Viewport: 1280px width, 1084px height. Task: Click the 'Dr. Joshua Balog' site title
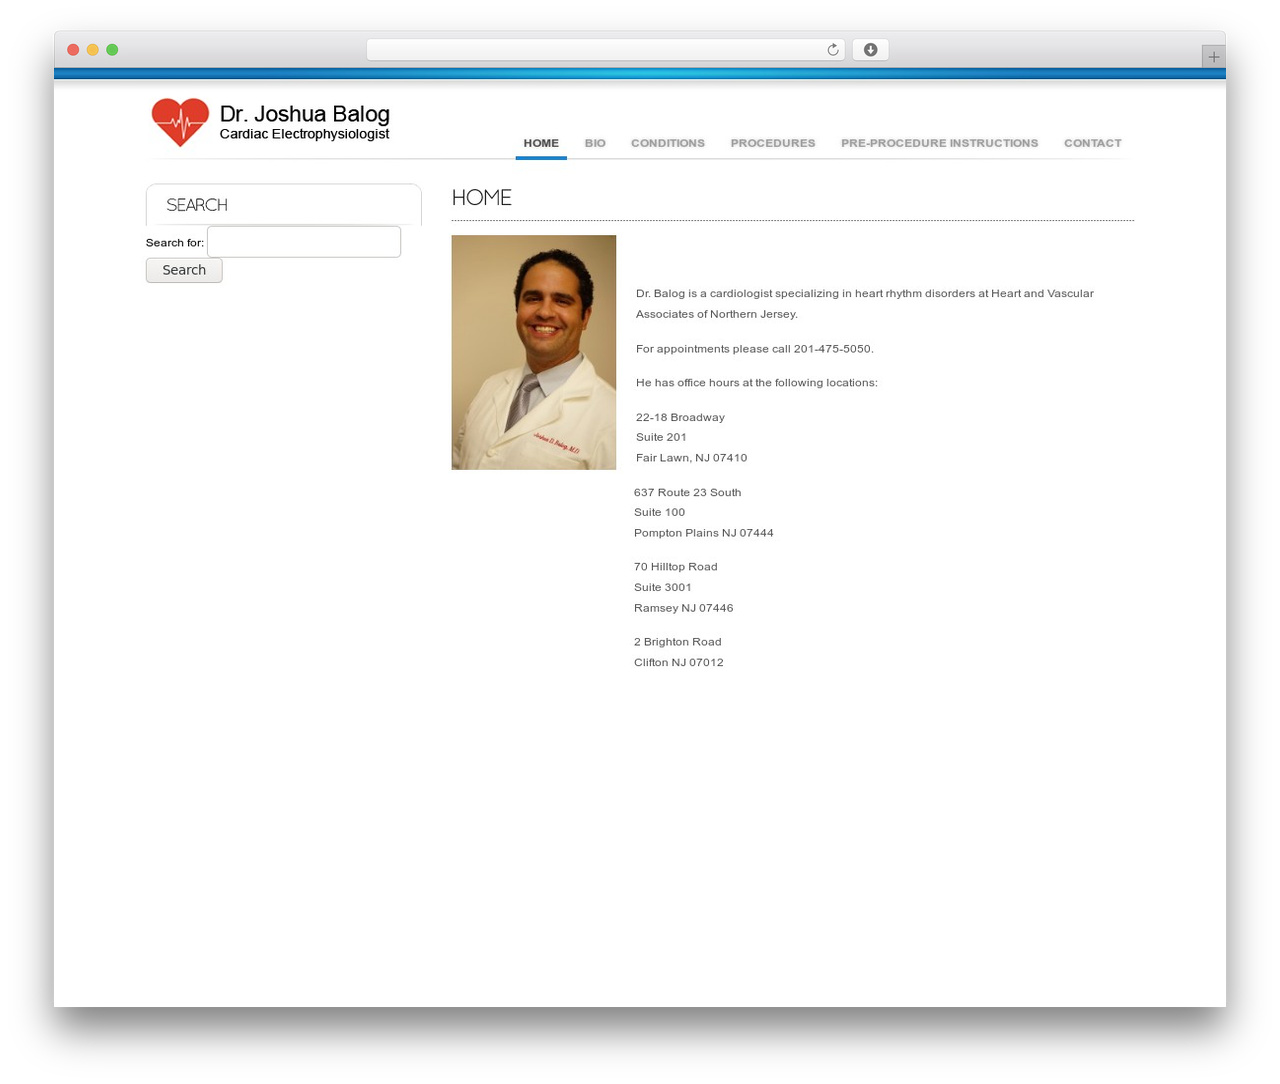(x=304, y=114)
